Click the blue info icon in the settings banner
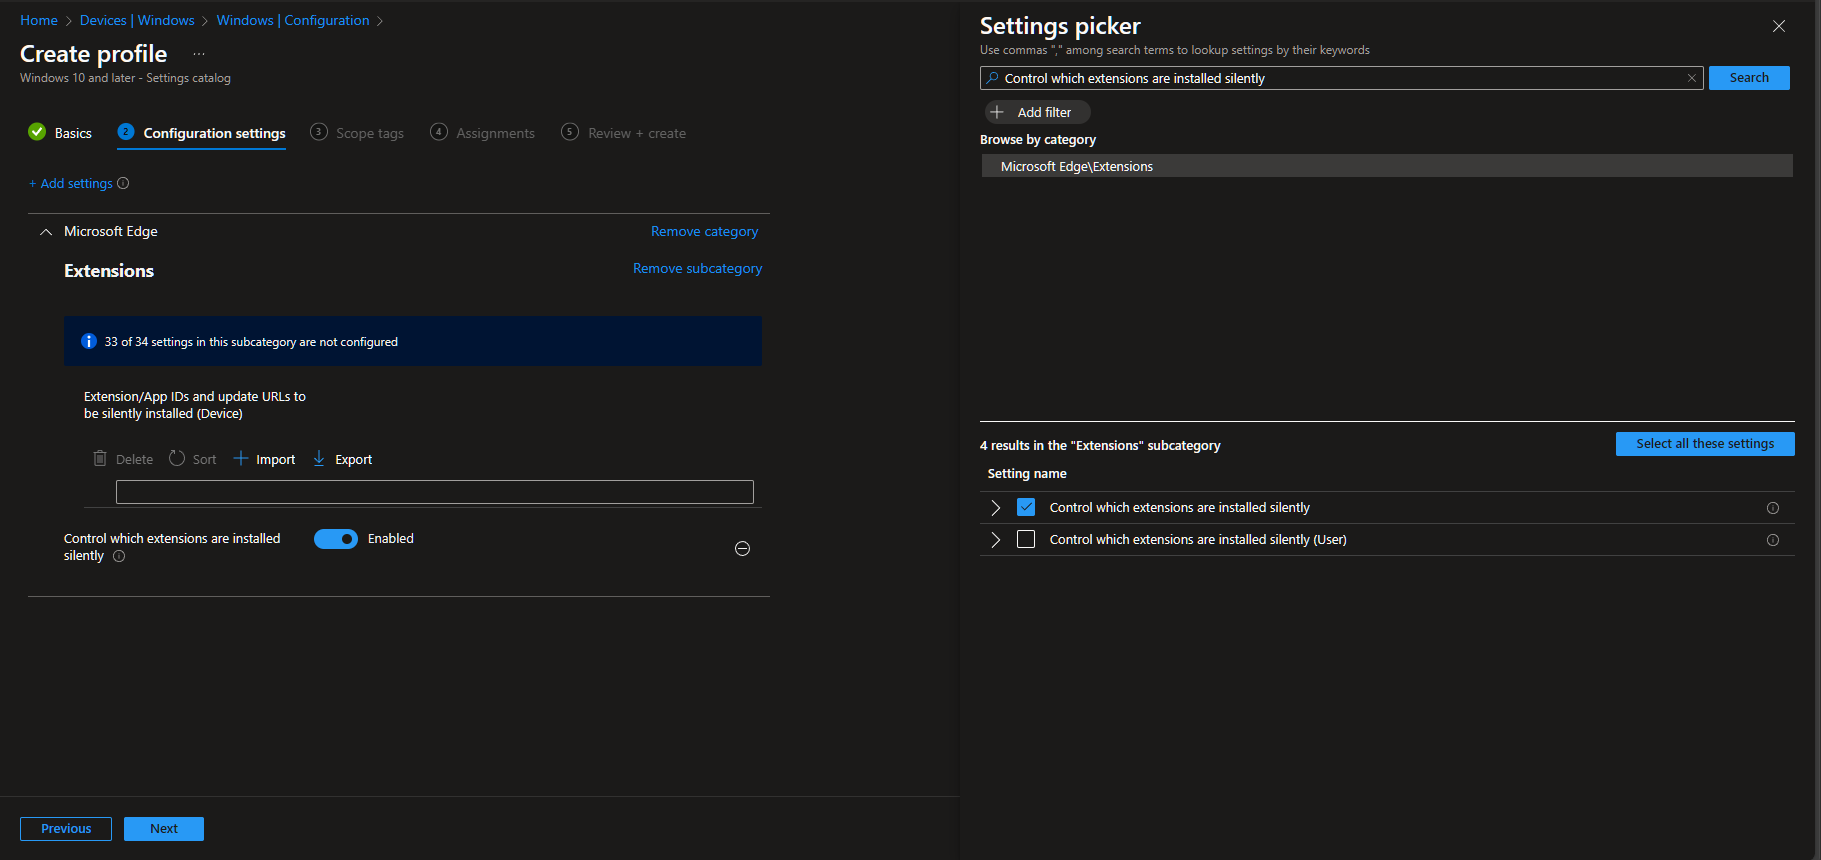This screenshot has width=1821, height=860. click(x=89, y=341)
